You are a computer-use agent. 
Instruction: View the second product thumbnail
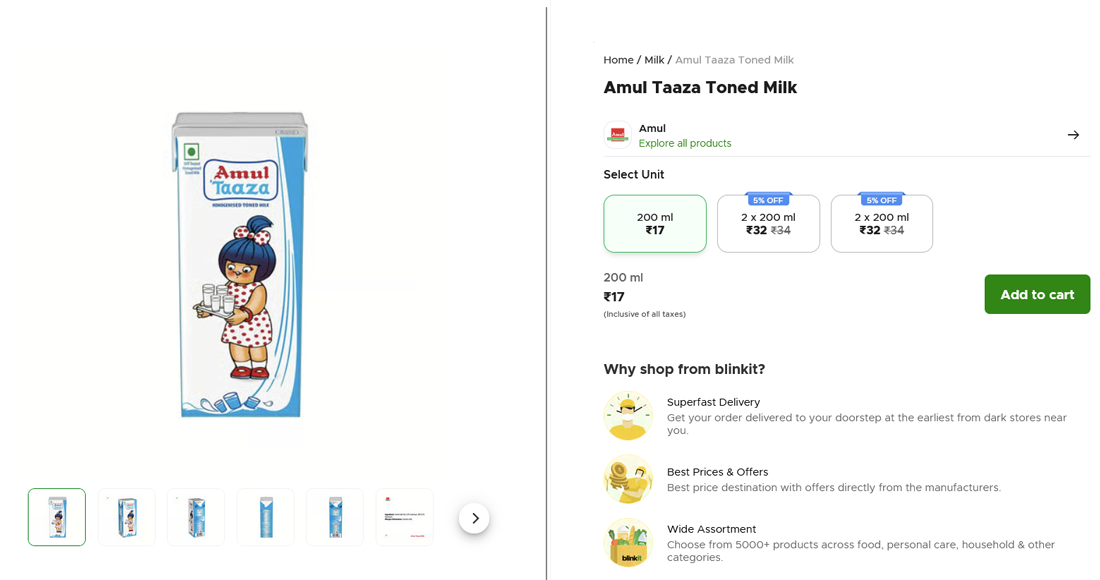tap(127, 517)
